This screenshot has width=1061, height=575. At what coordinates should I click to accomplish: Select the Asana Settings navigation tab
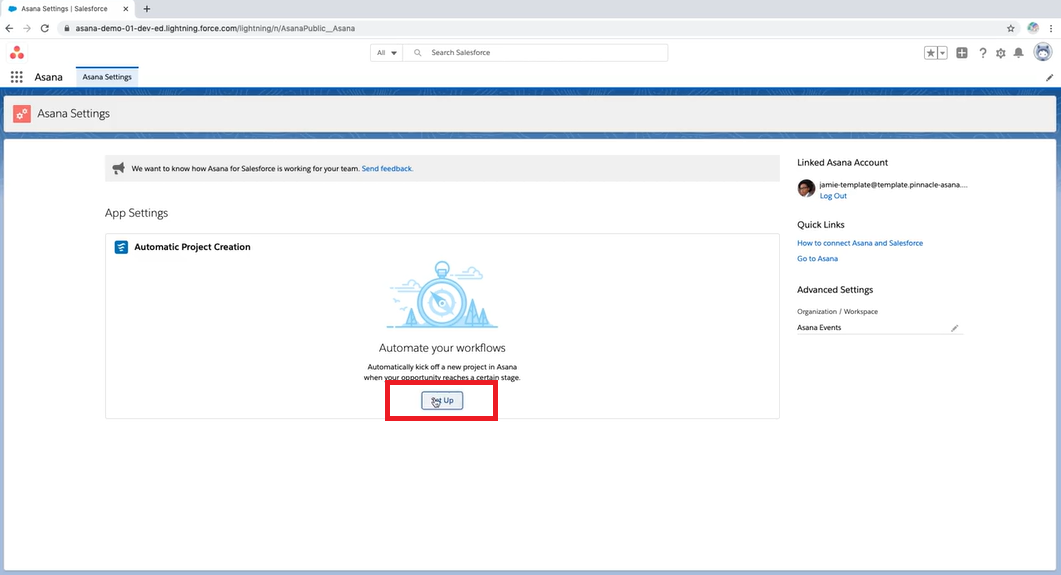107,77
